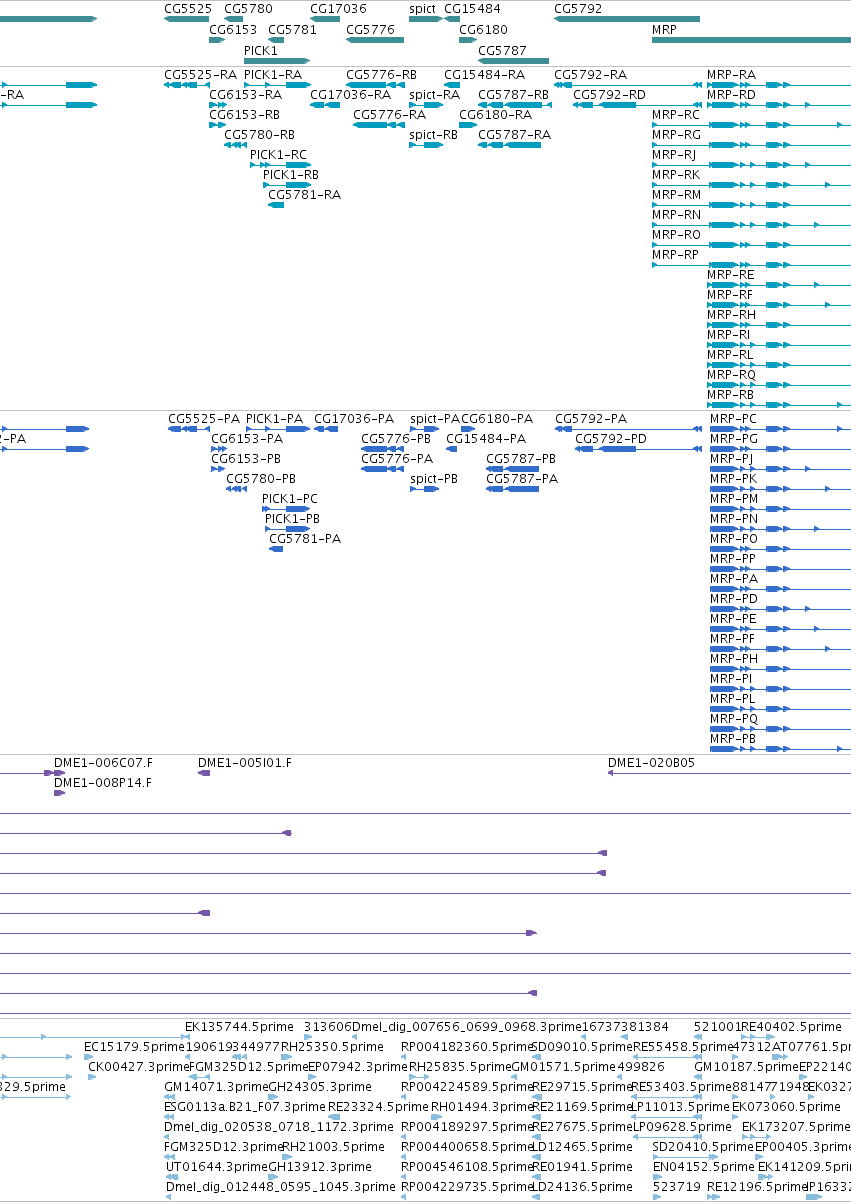
Task: Select EST UT01644.3prime
Action: click(x=215, y=1167)
